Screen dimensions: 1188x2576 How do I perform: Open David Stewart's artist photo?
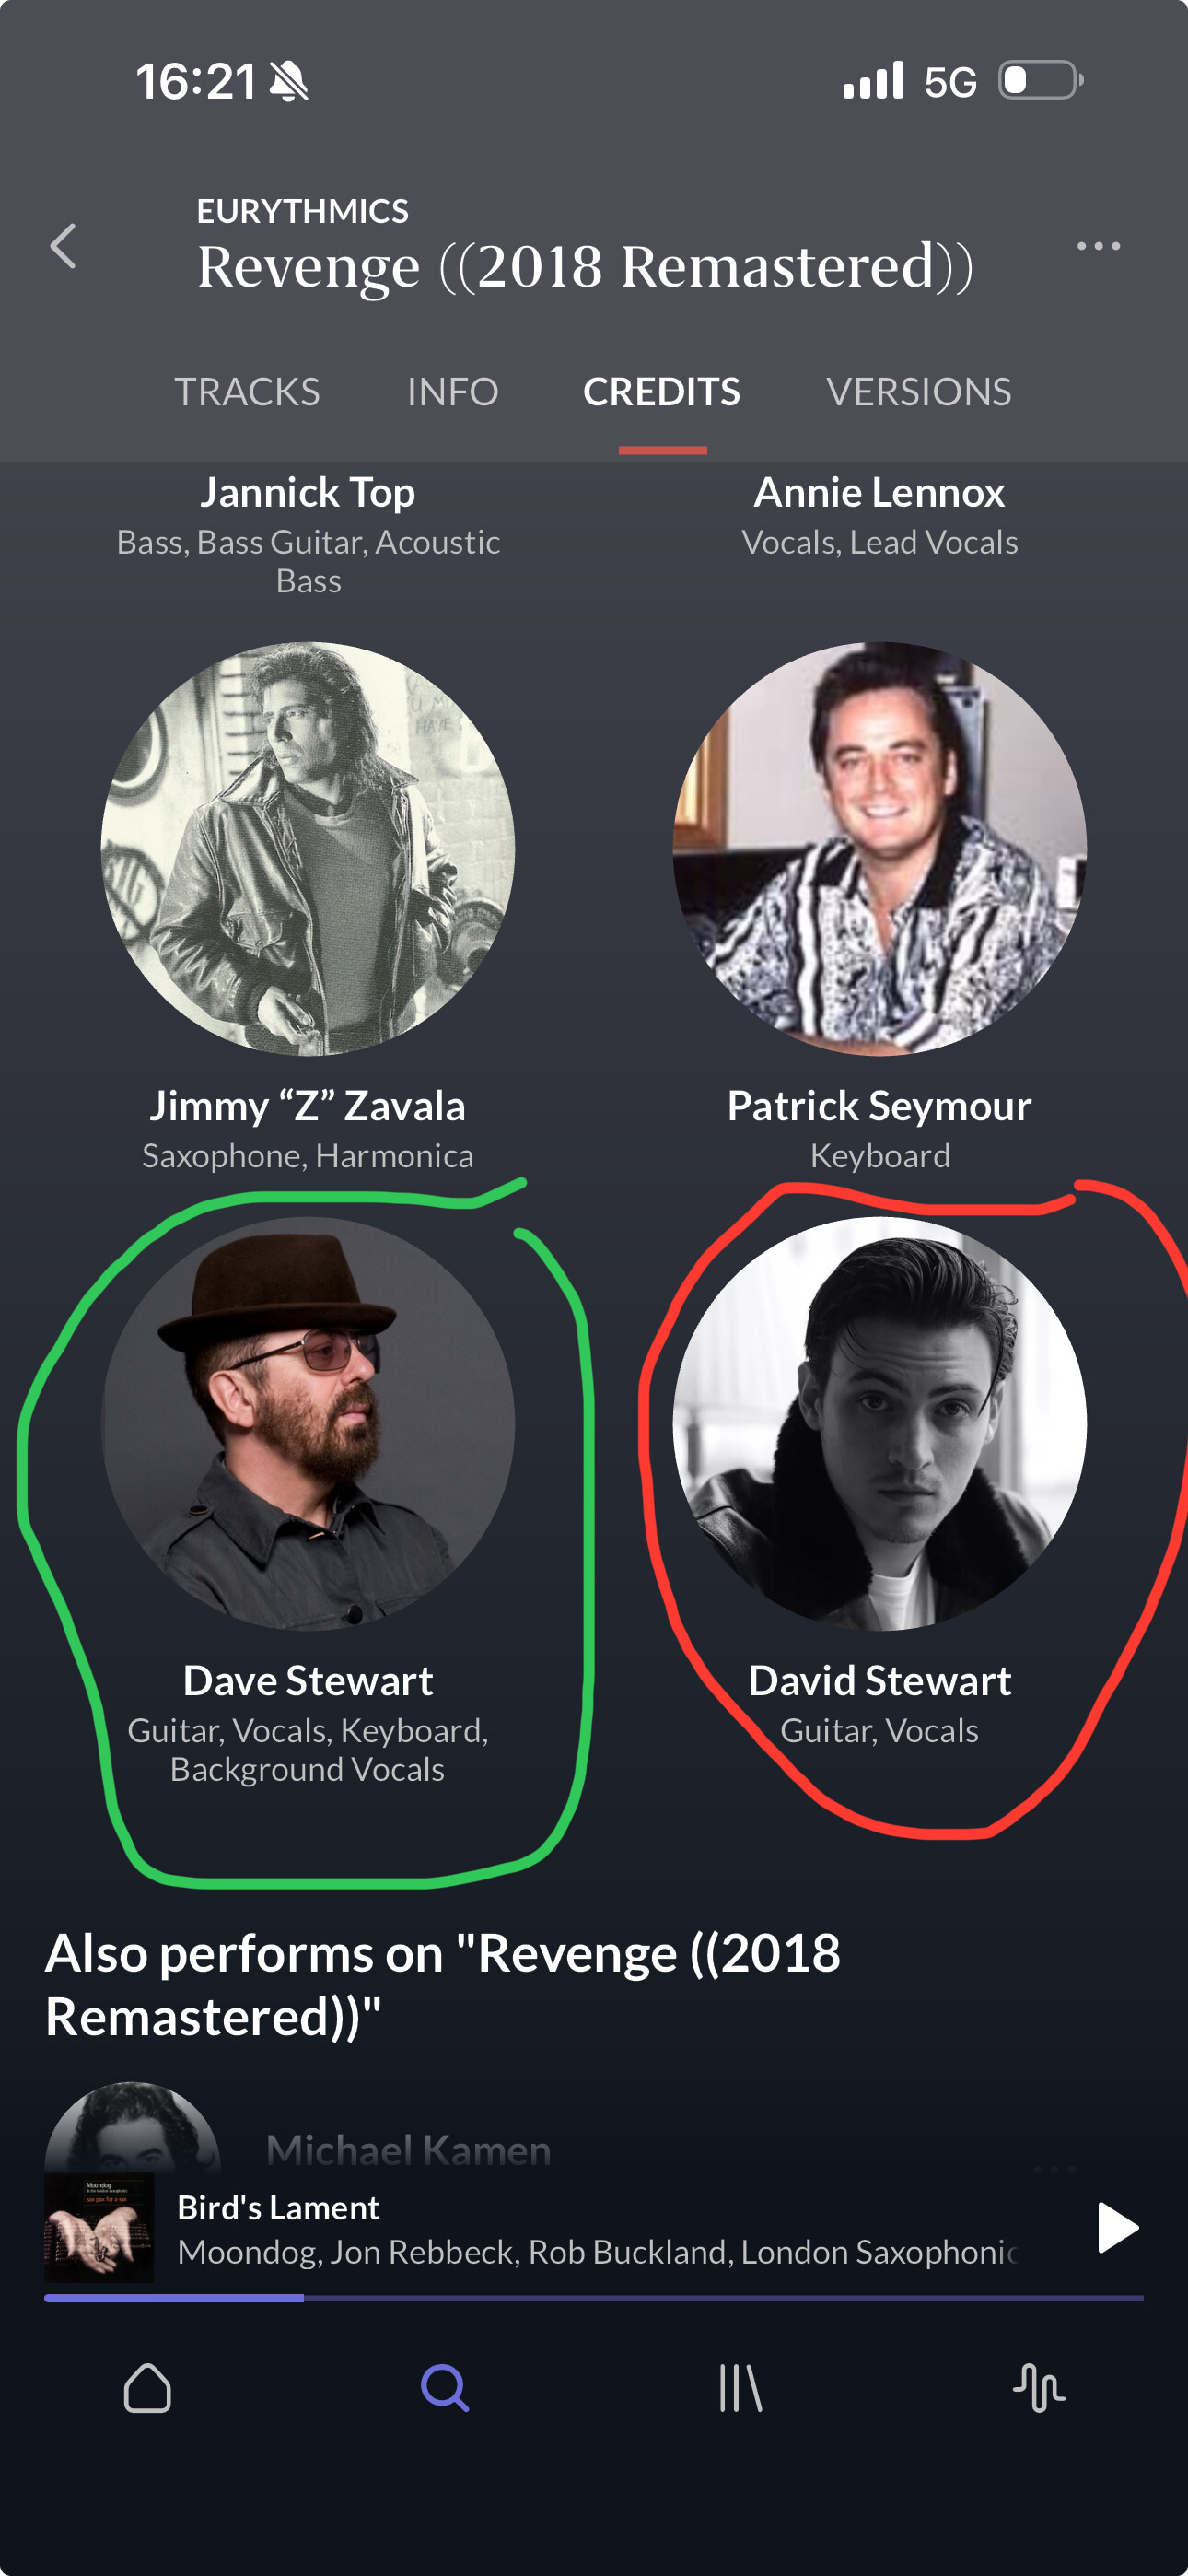880,1423
